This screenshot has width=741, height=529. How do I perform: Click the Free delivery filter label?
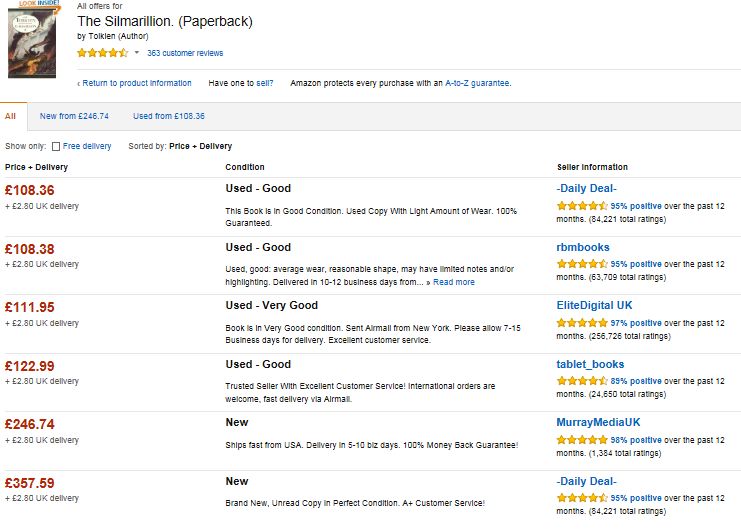(87, 147)
